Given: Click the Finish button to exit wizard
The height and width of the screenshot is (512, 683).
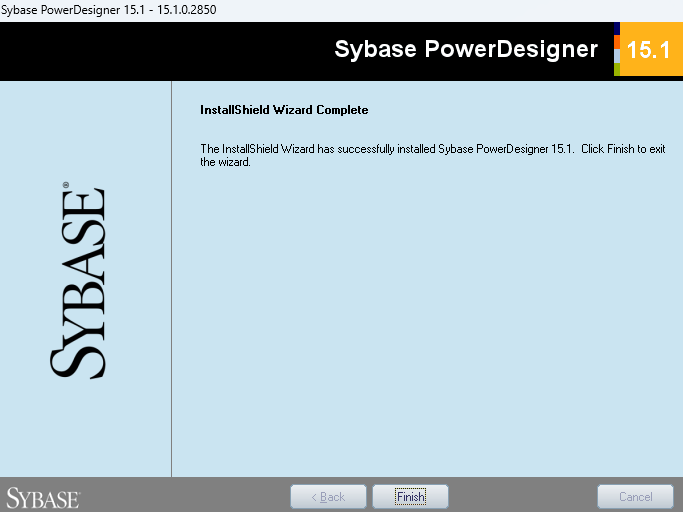Looking at the screenshot, I should click(x=410, y=496).
